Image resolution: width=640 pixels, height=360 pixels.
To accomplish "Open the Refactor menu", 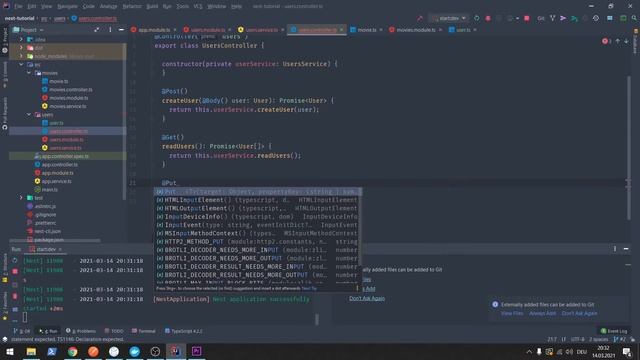I will pyautogui.click(x=132, y=7).
